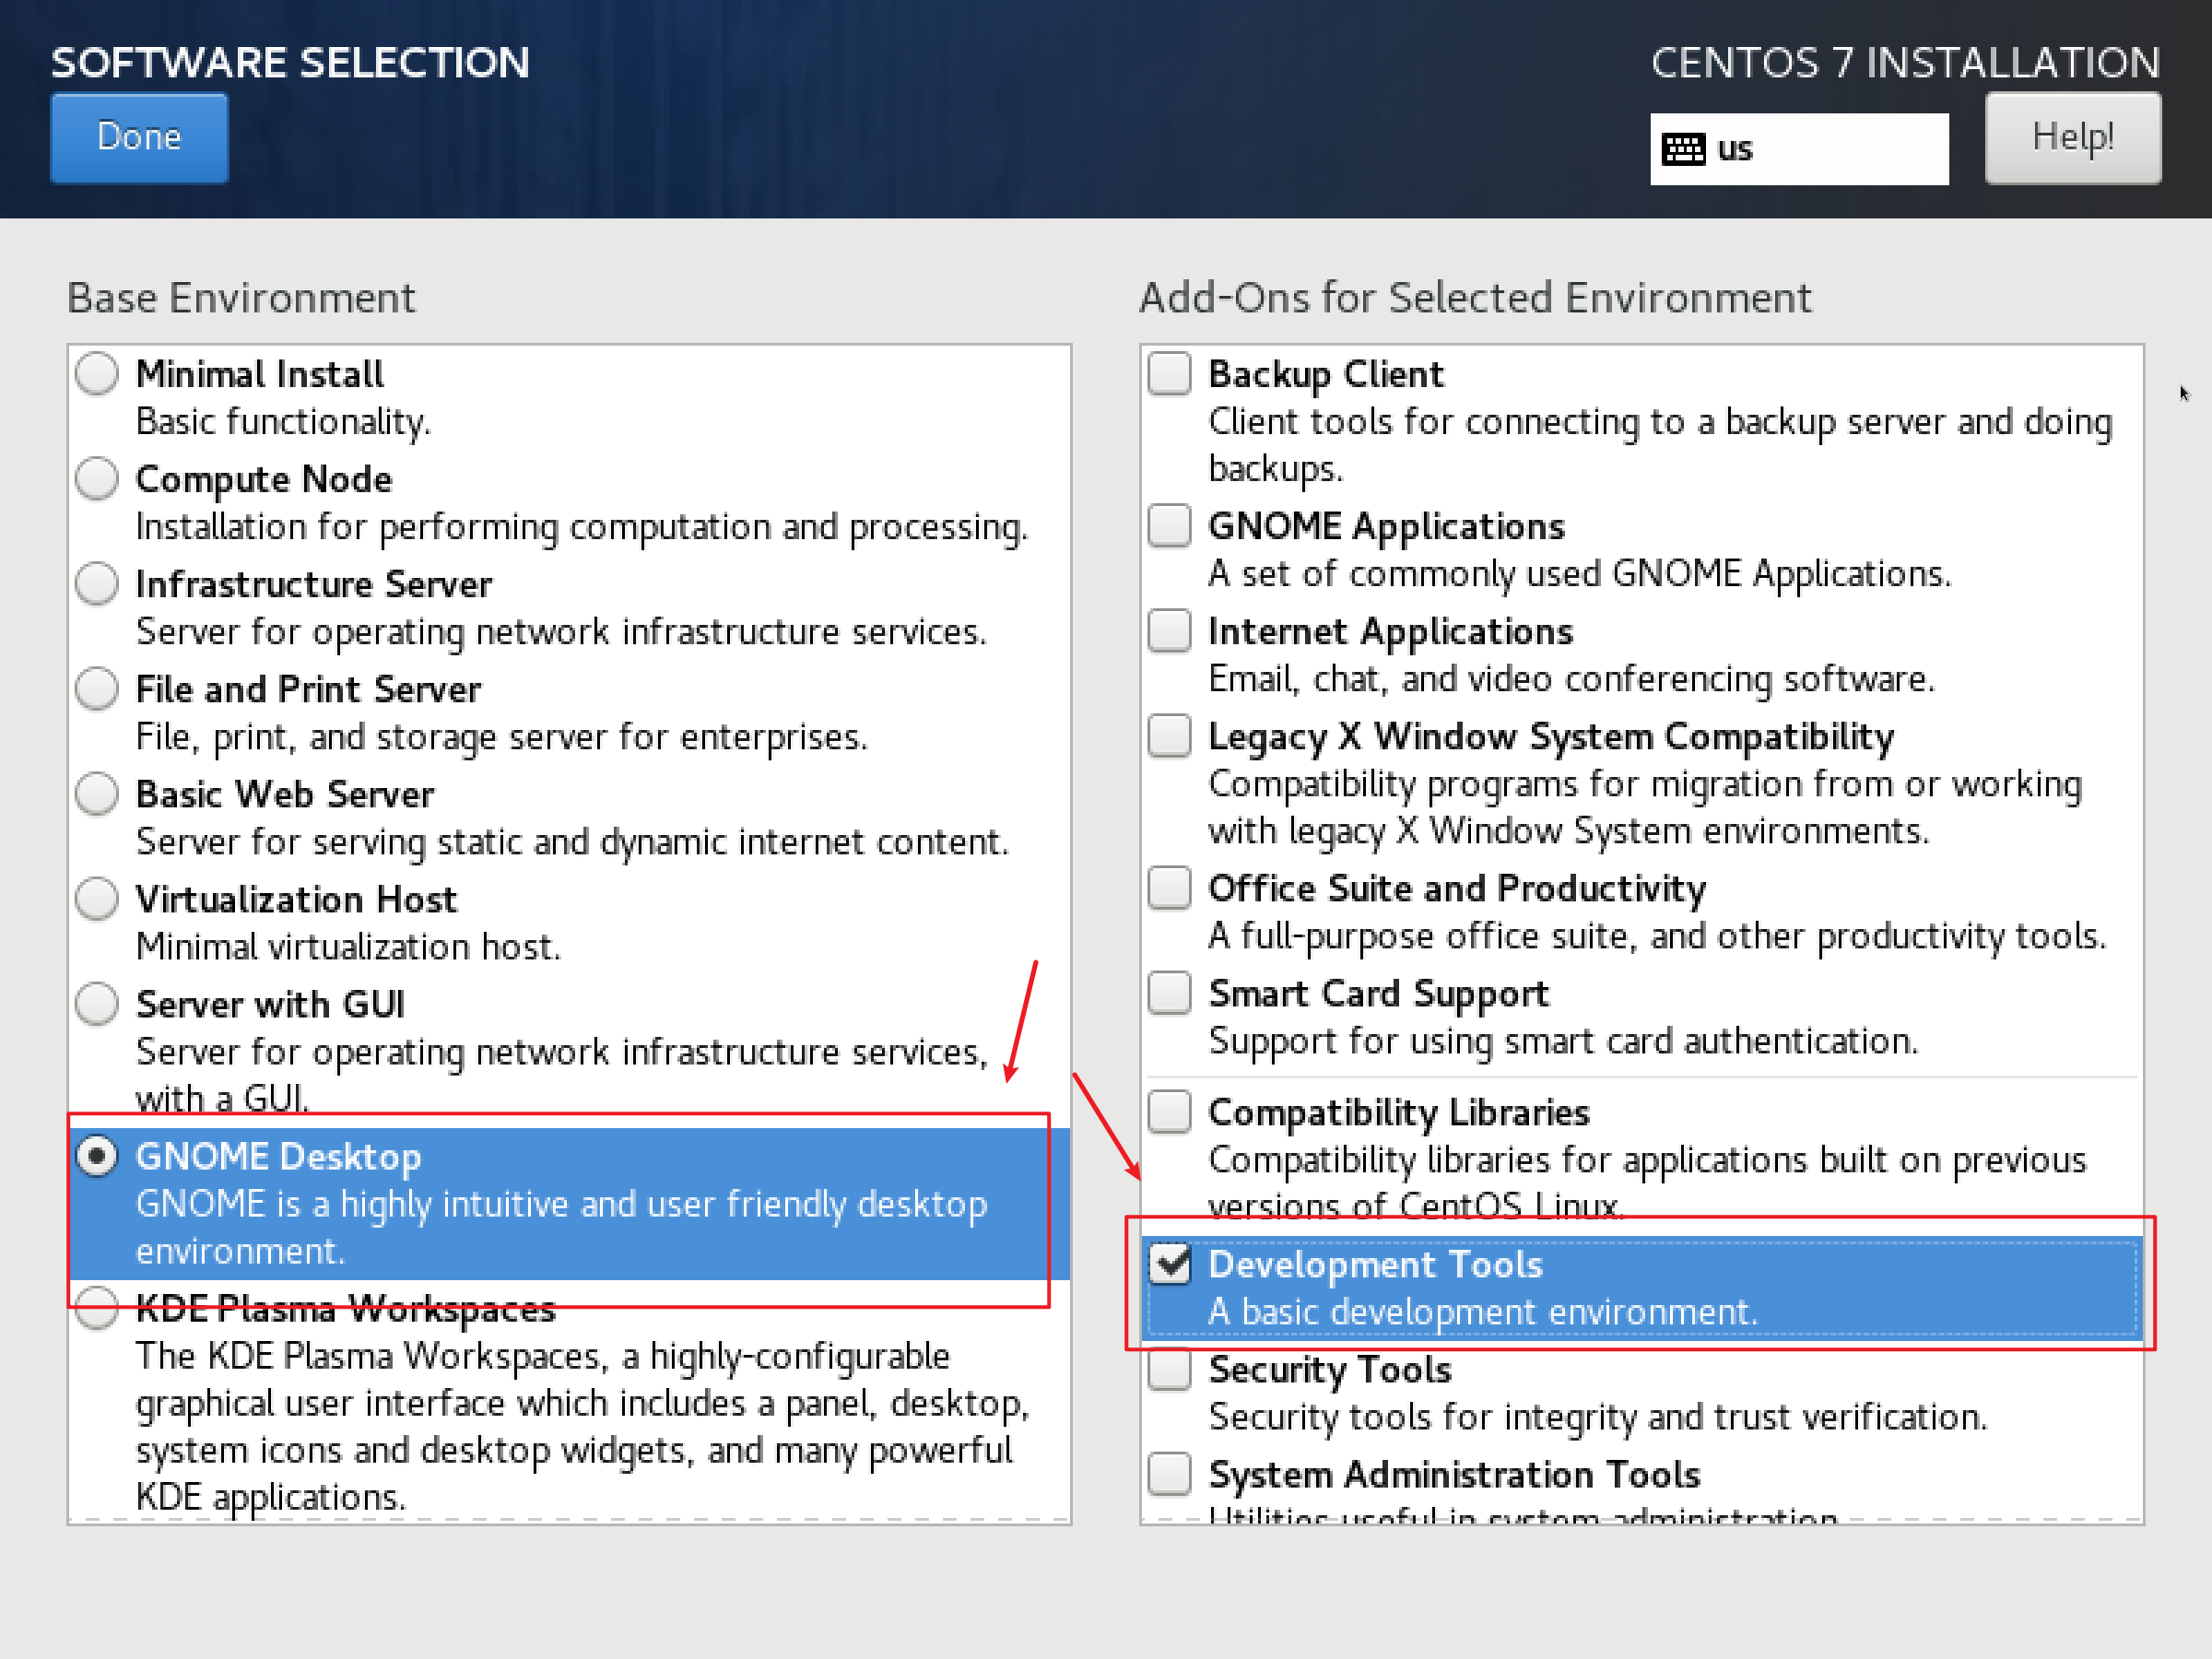Click 'File, print, and storage server for enterprises.'
The width and height of the screenshot is (2212, 1659).
(x=502, y=737)
